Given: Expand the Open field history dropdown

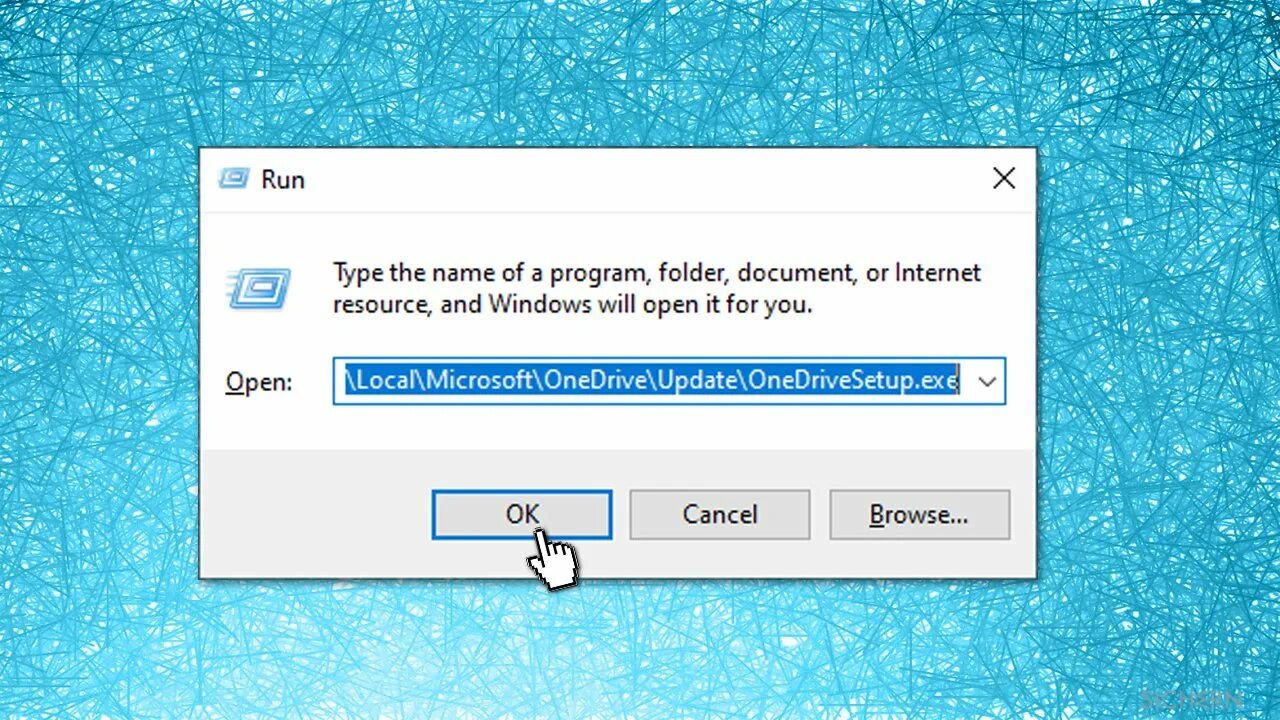Looking at the screenshot, I should (x=987, y=381).
